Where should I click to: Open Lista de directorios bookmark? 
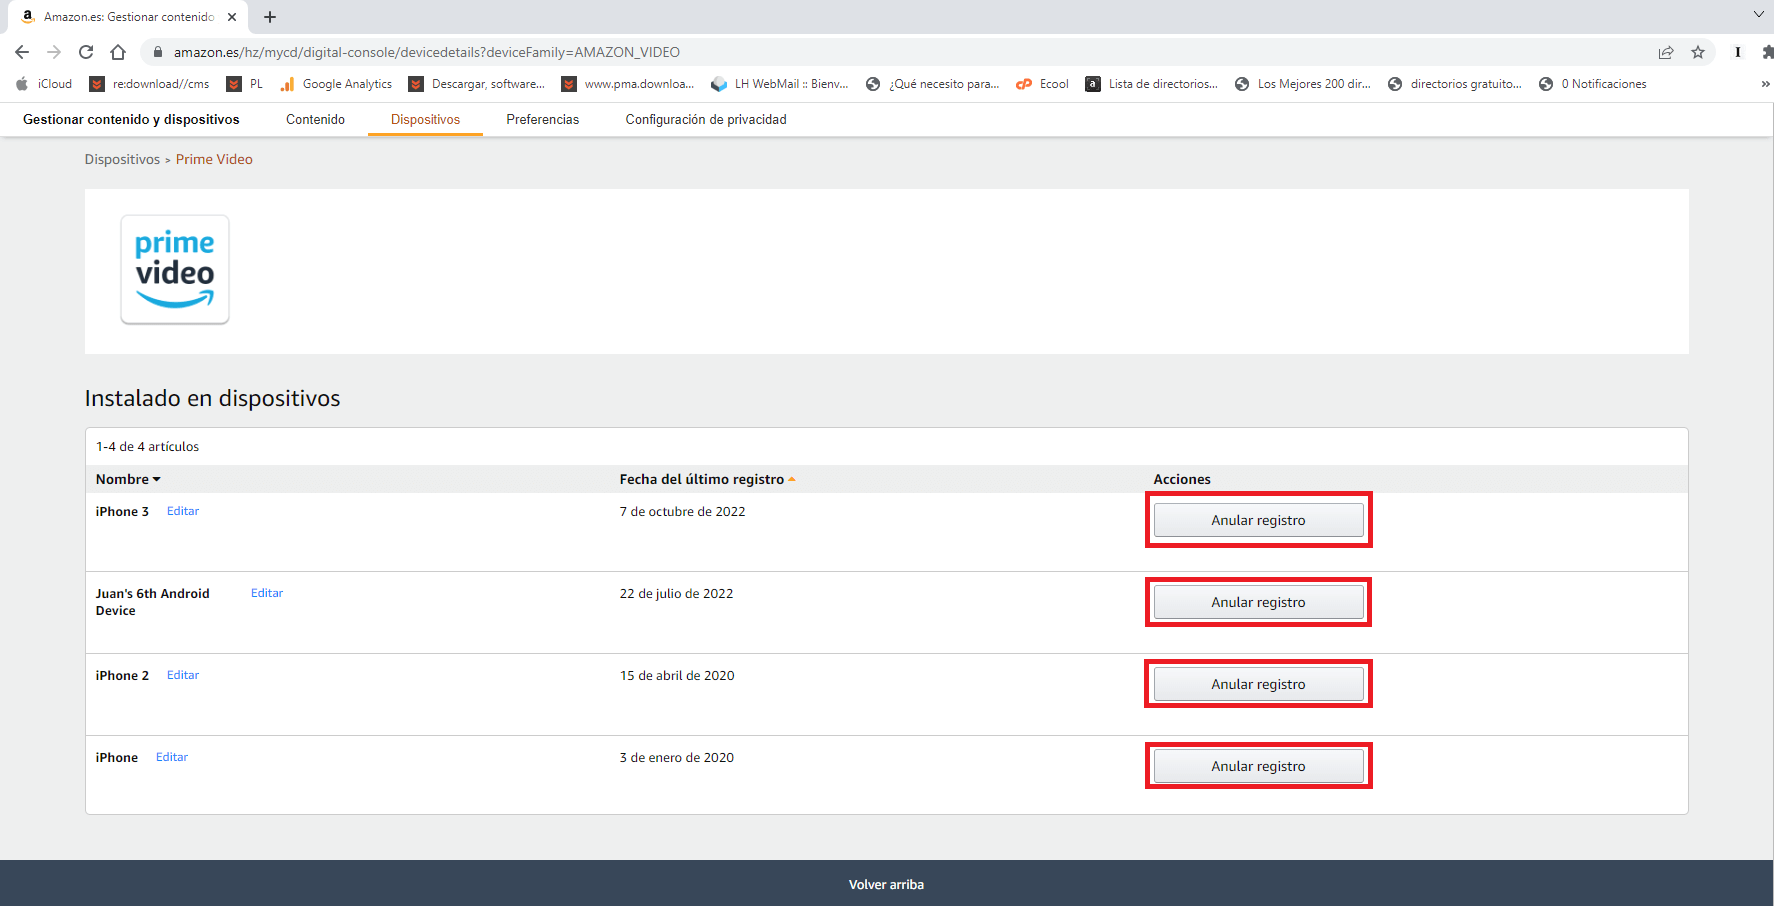click(1152, 84)
